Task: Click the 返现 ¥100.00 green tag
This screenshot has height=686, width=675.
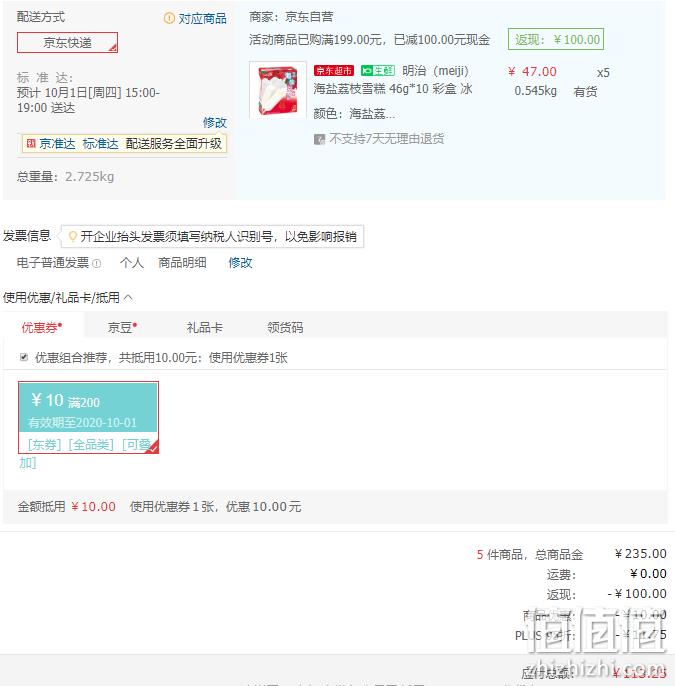Action: (556, 39)
